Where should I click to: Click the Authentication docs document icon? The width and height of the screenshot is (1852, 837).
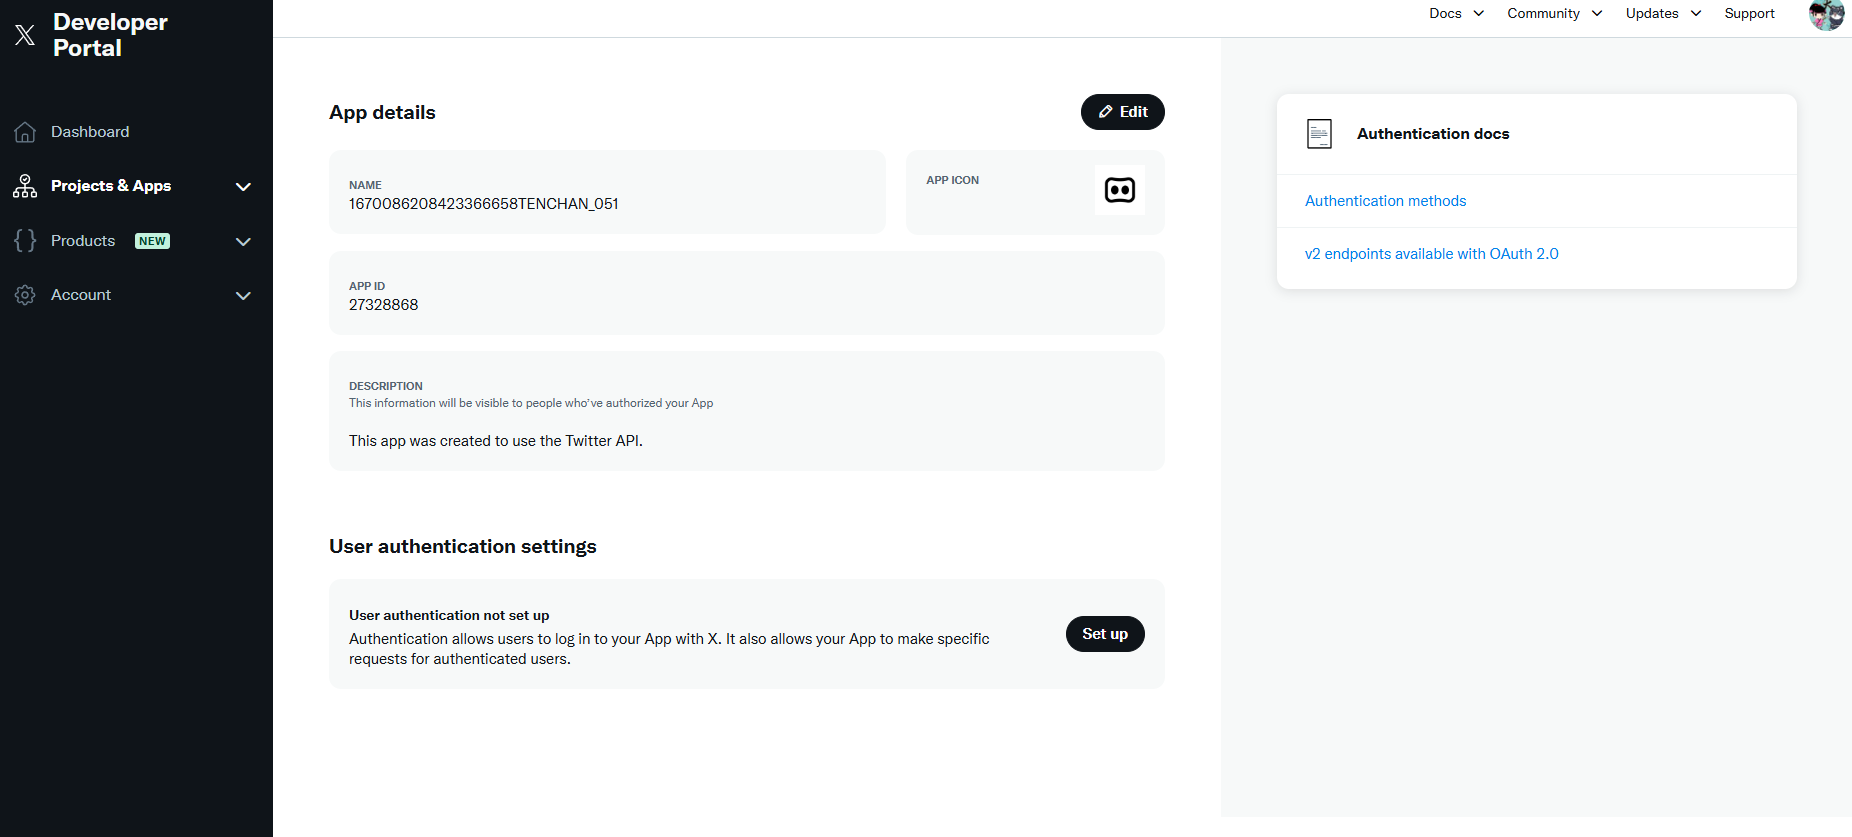coord(1319,134)
